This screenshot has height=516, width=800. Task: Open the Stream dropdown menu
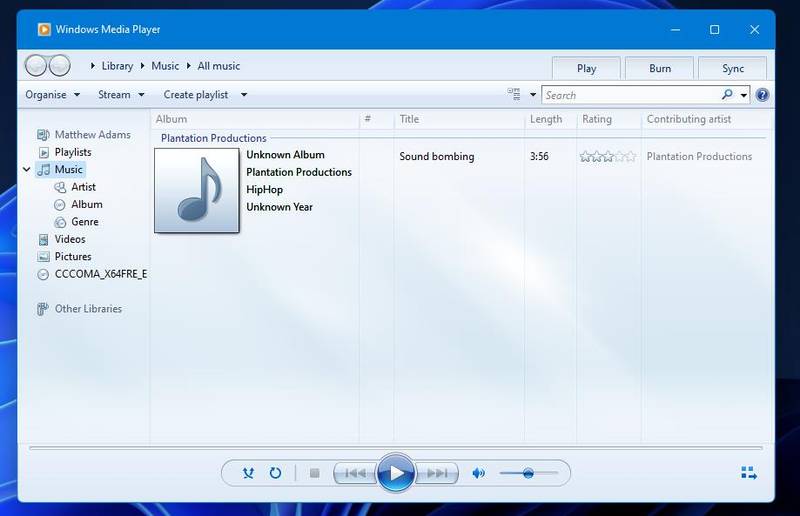coord(120,95)
